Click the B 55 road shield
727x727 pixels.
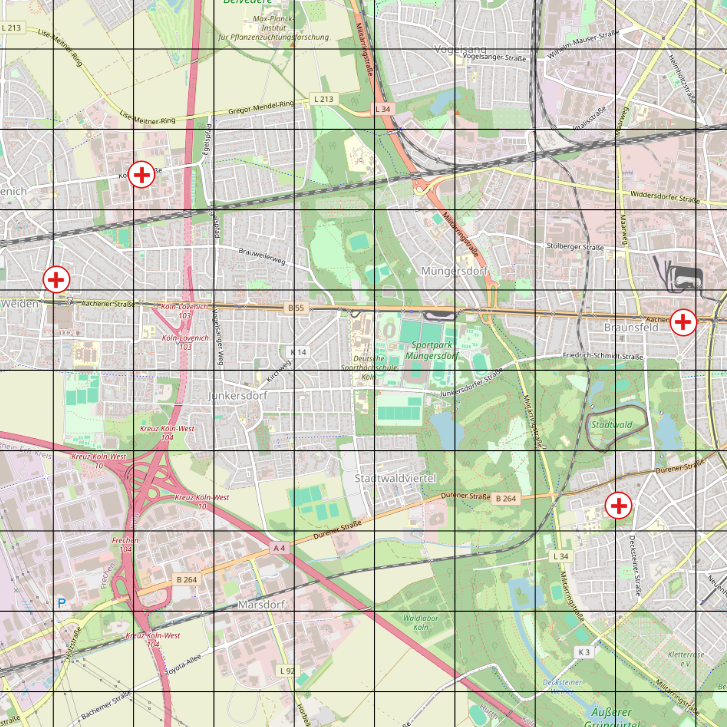(296, 308)
